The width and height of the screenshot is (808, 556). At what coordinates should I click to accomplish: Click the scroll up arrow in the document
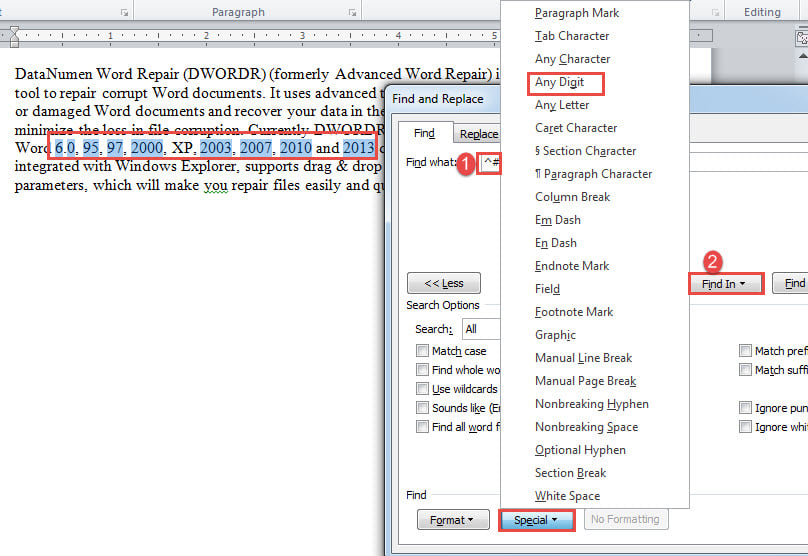[802, 55]
